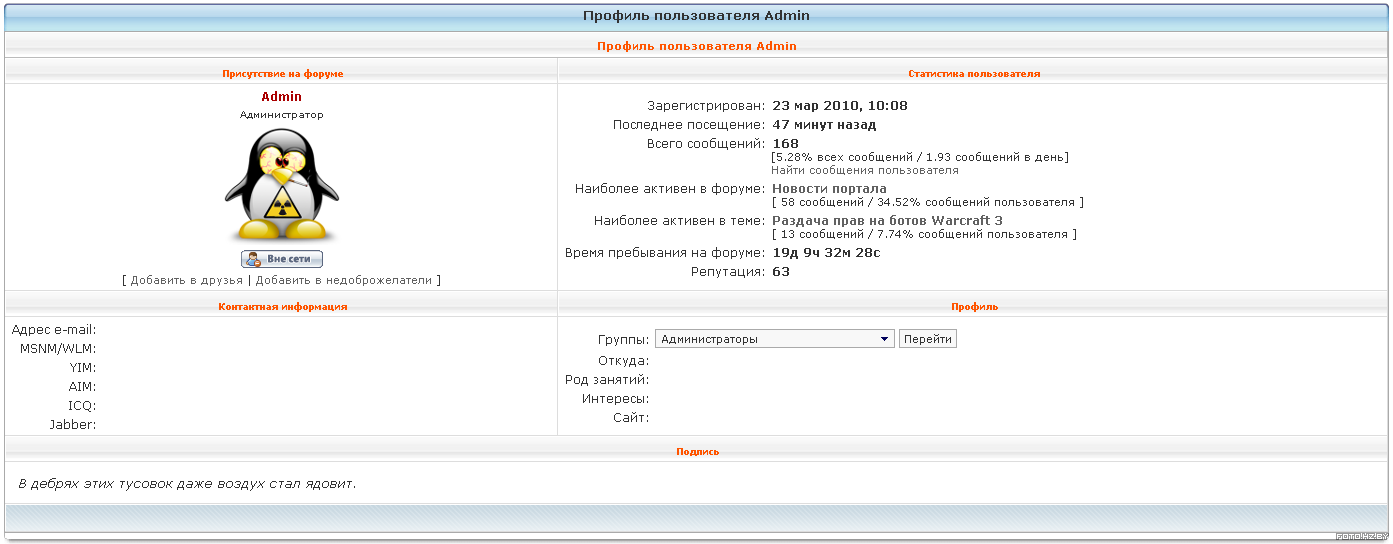Click the "Присутствие на форуме" section header
Image resolution: width=1393 pixels, height=544 pixels.
click(x=282, y=74)
